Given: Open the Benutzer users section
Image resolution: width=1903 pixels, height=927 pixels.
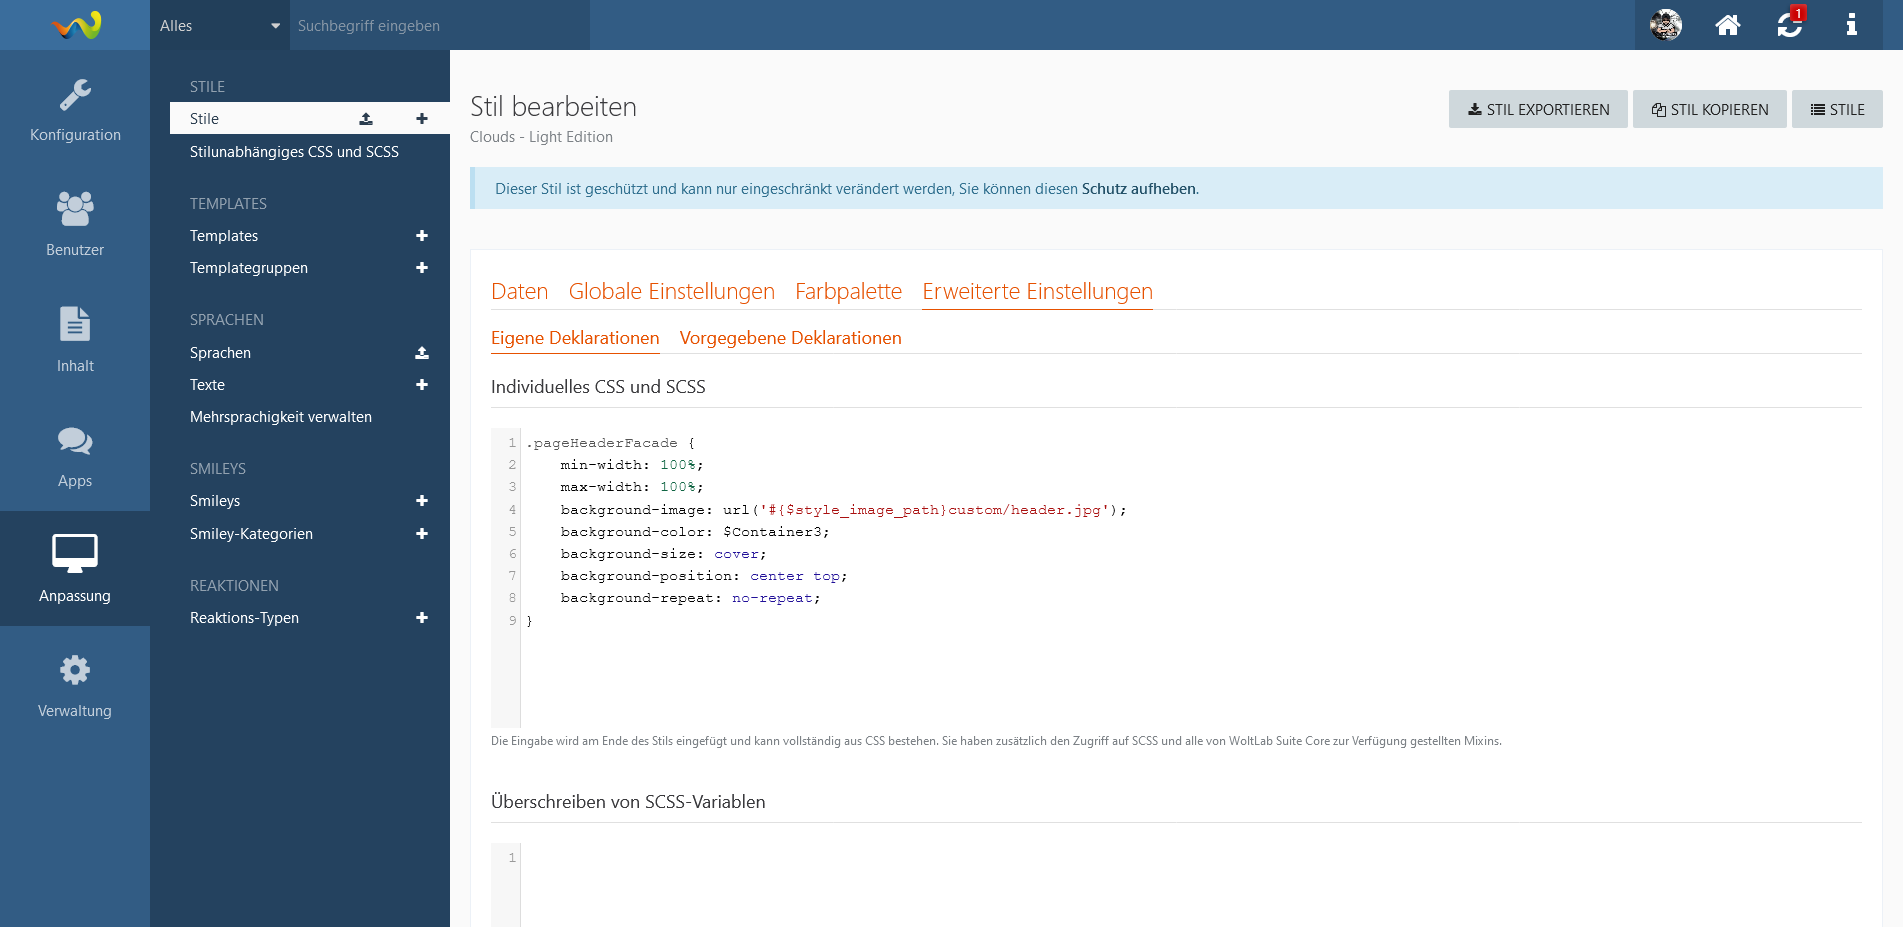Looking at the screenshot, I should [x=75, y=224].
